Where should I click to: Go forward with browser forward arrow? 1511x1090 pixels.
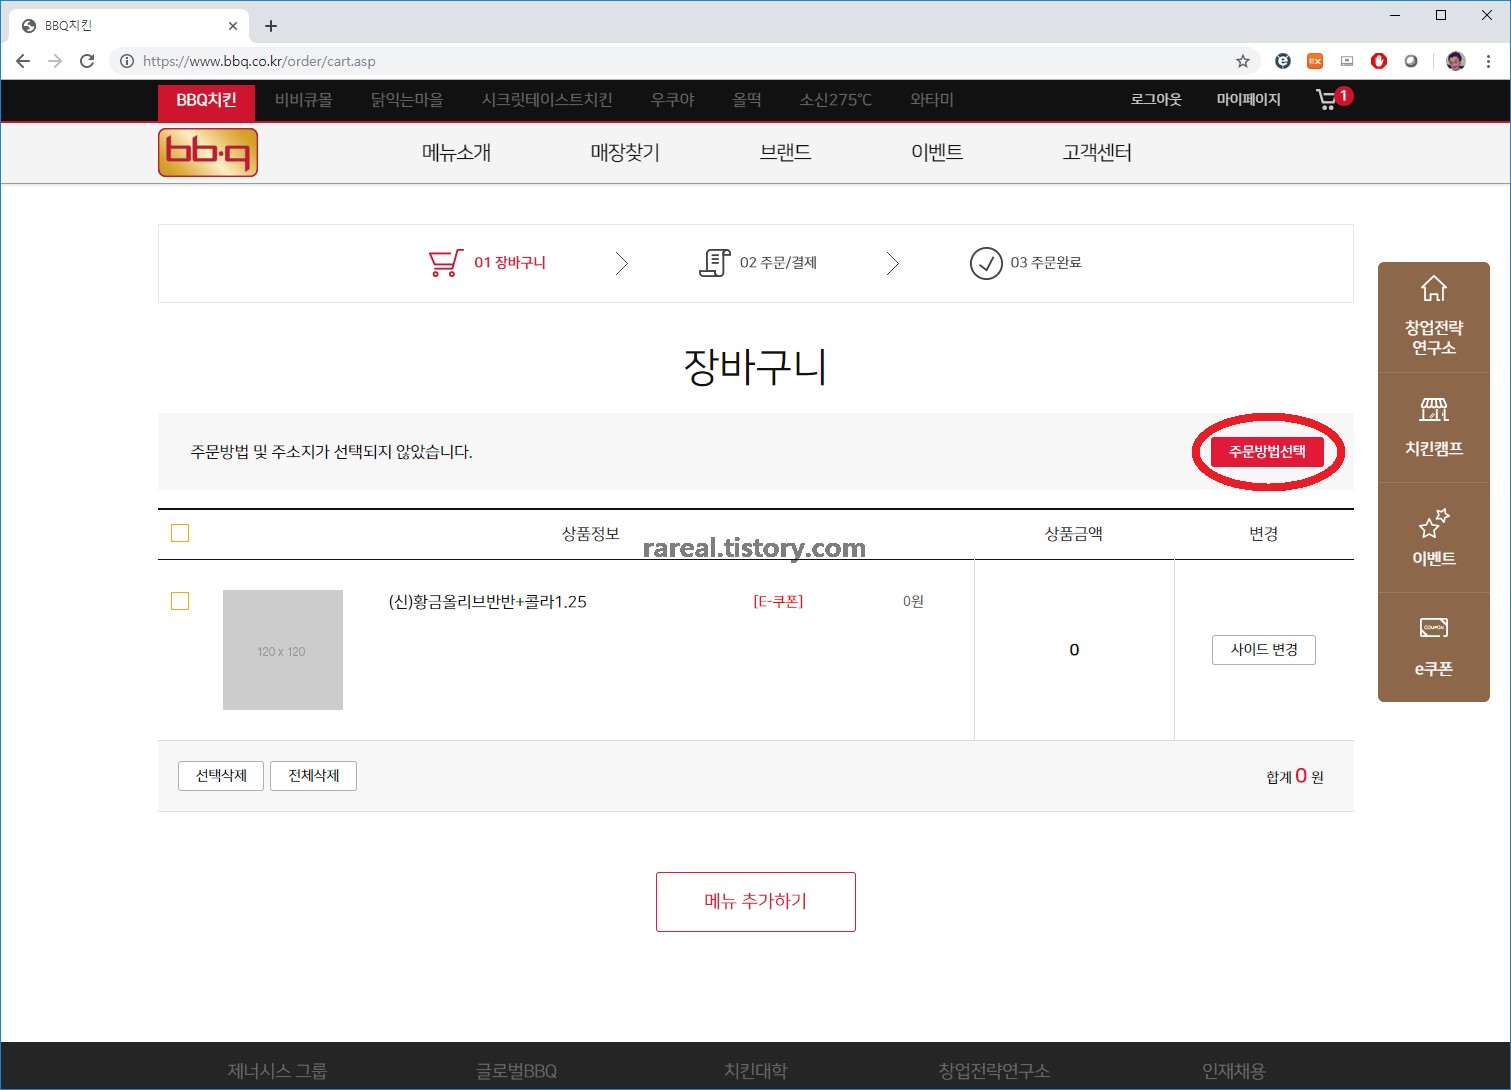pyautogui.click(x=55, y=61)
